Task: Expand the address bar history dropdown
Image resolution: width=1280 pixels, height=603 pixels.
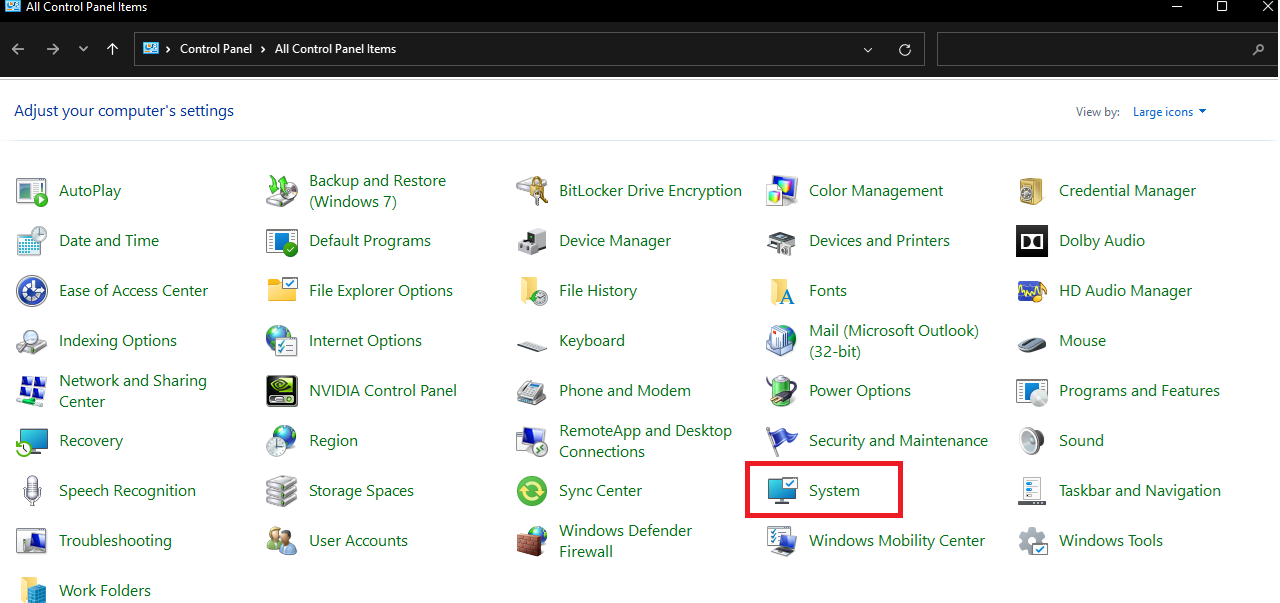Action: (867, 49)
